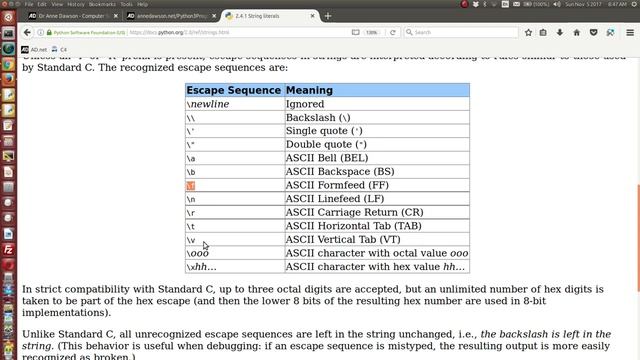The height and width of the screenshot is (360, 640).
Task: Go to the home page icon
Action: pyautogui.click(x=576, y=32)
